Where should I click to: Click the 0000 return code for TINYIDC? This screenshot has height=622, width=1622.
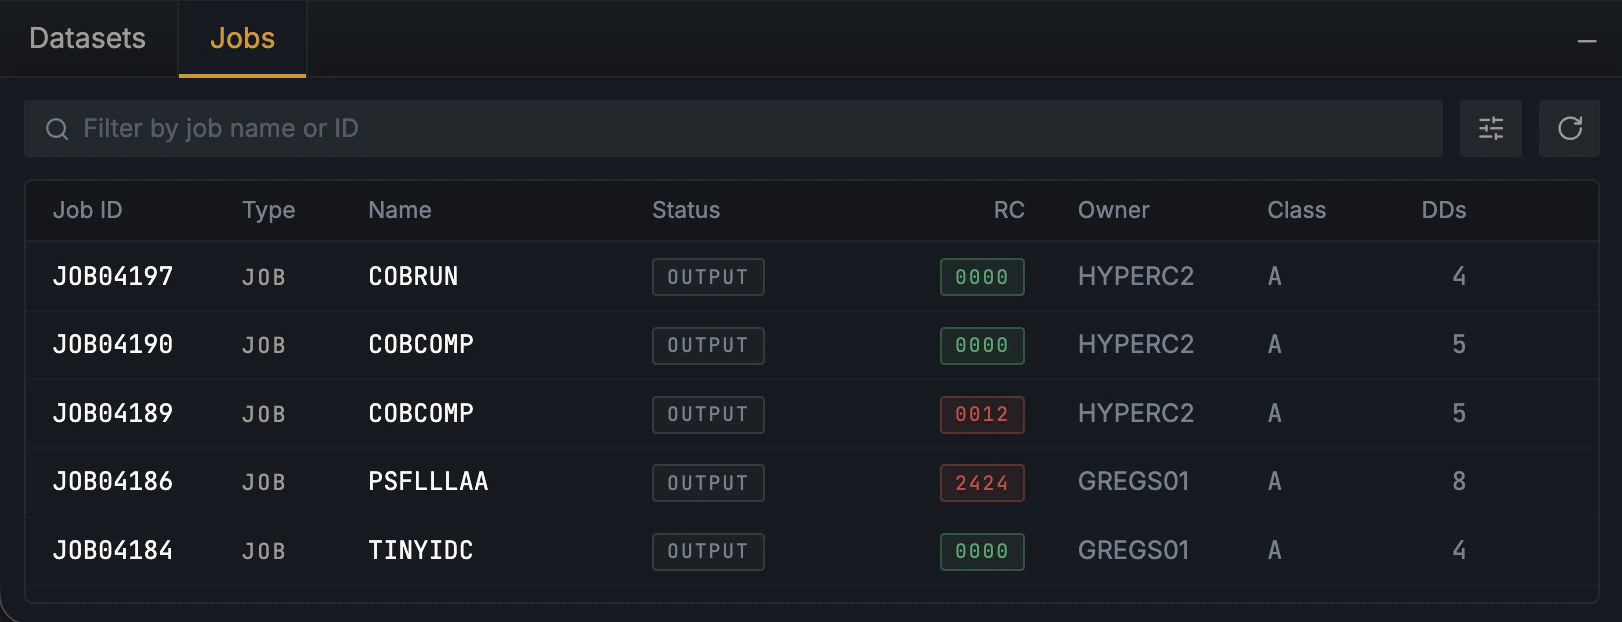click(982, 551)
